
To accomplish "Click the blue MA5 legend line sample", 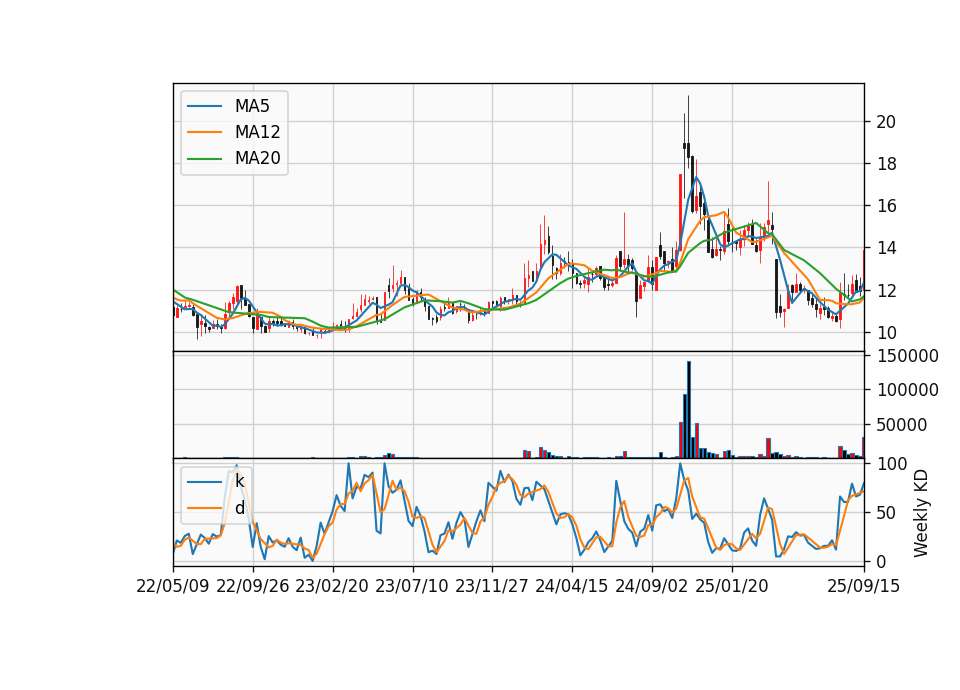I will click(x=204, y=106).
